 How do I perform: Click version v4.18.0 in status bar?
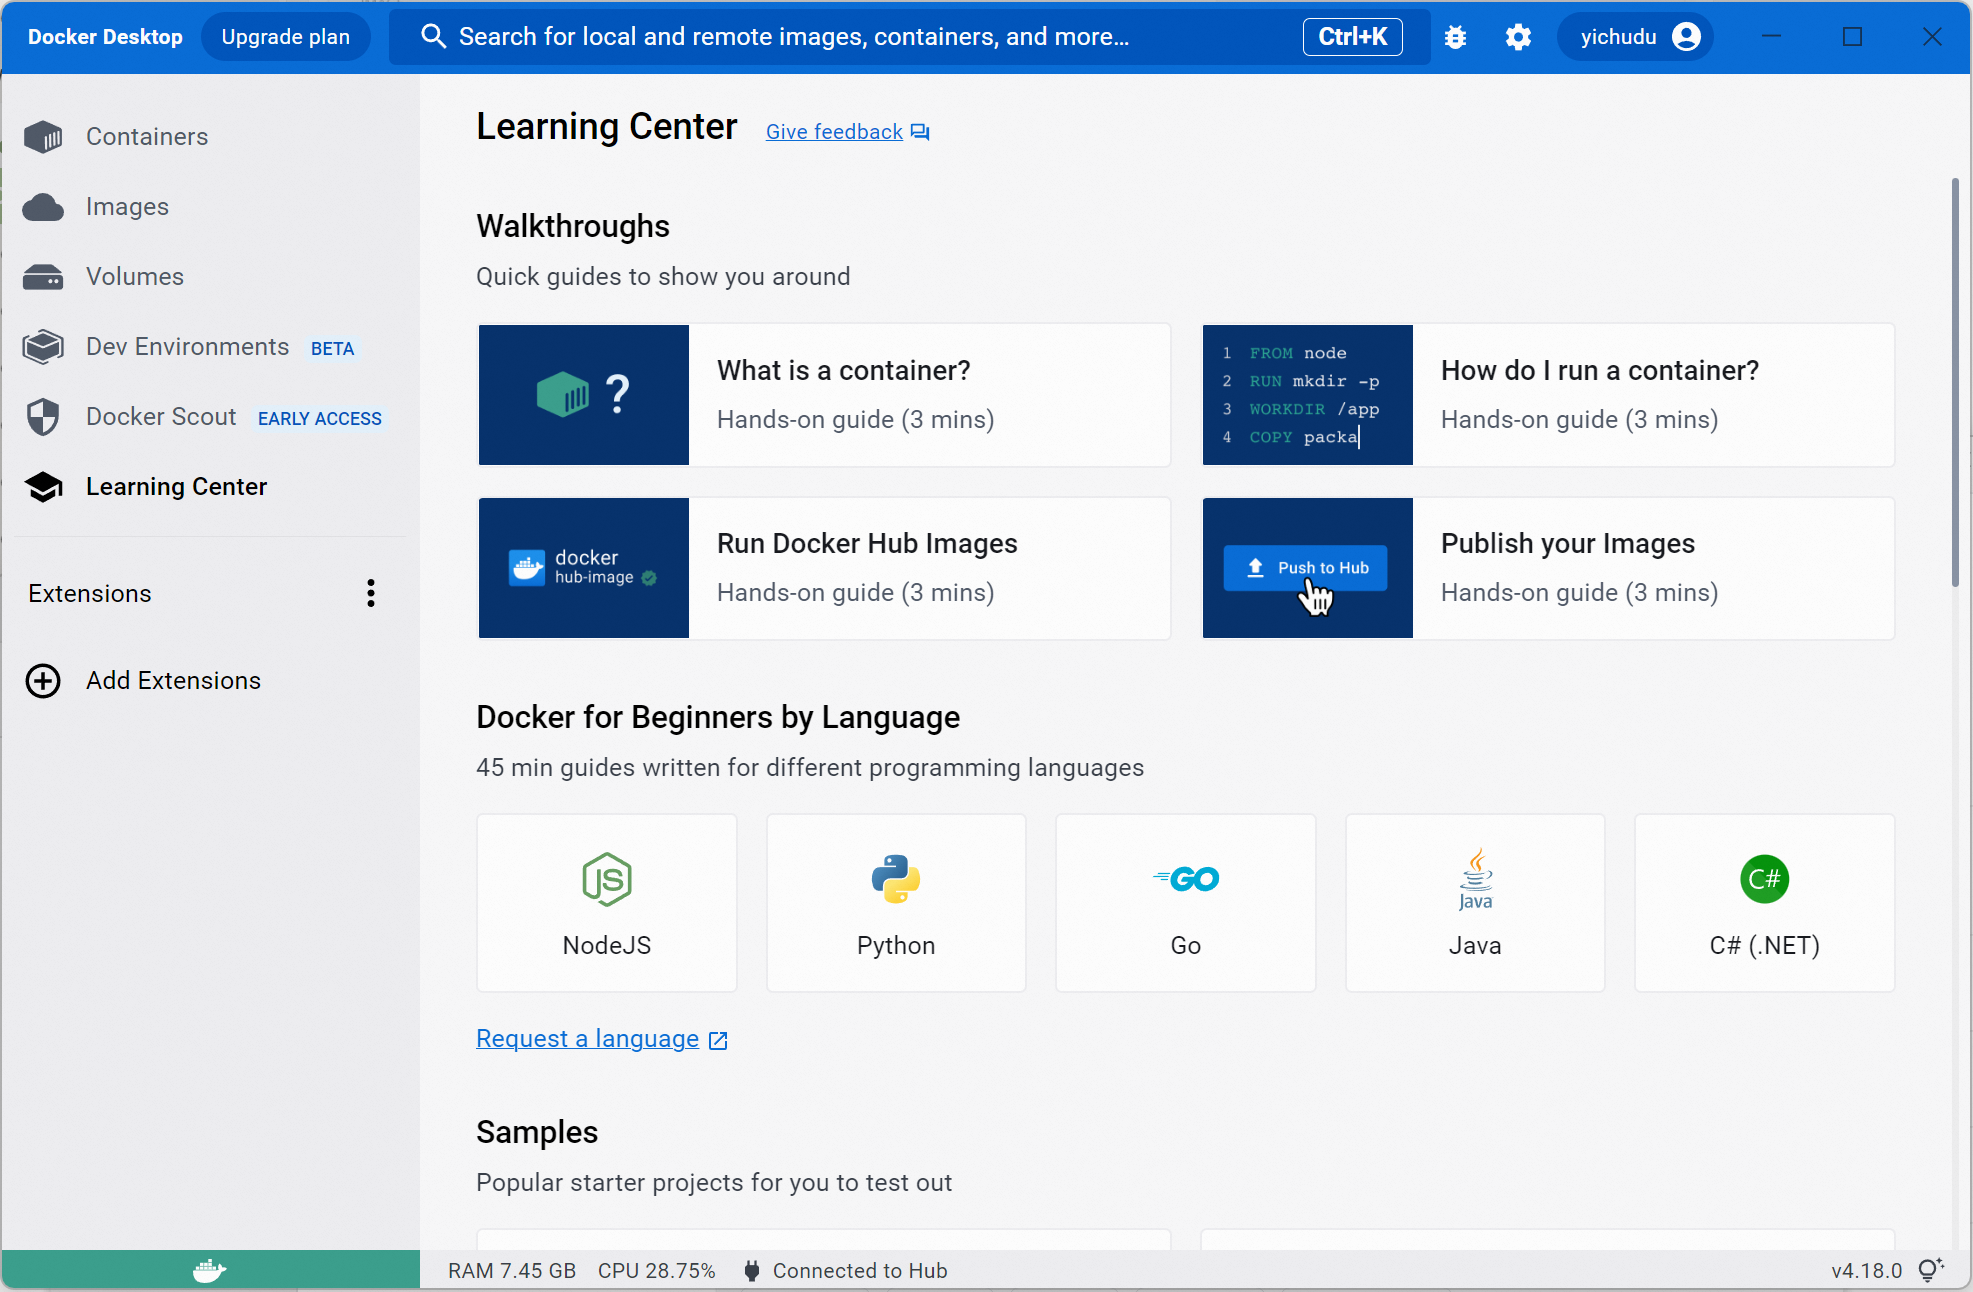(x=1867, y=1271)
